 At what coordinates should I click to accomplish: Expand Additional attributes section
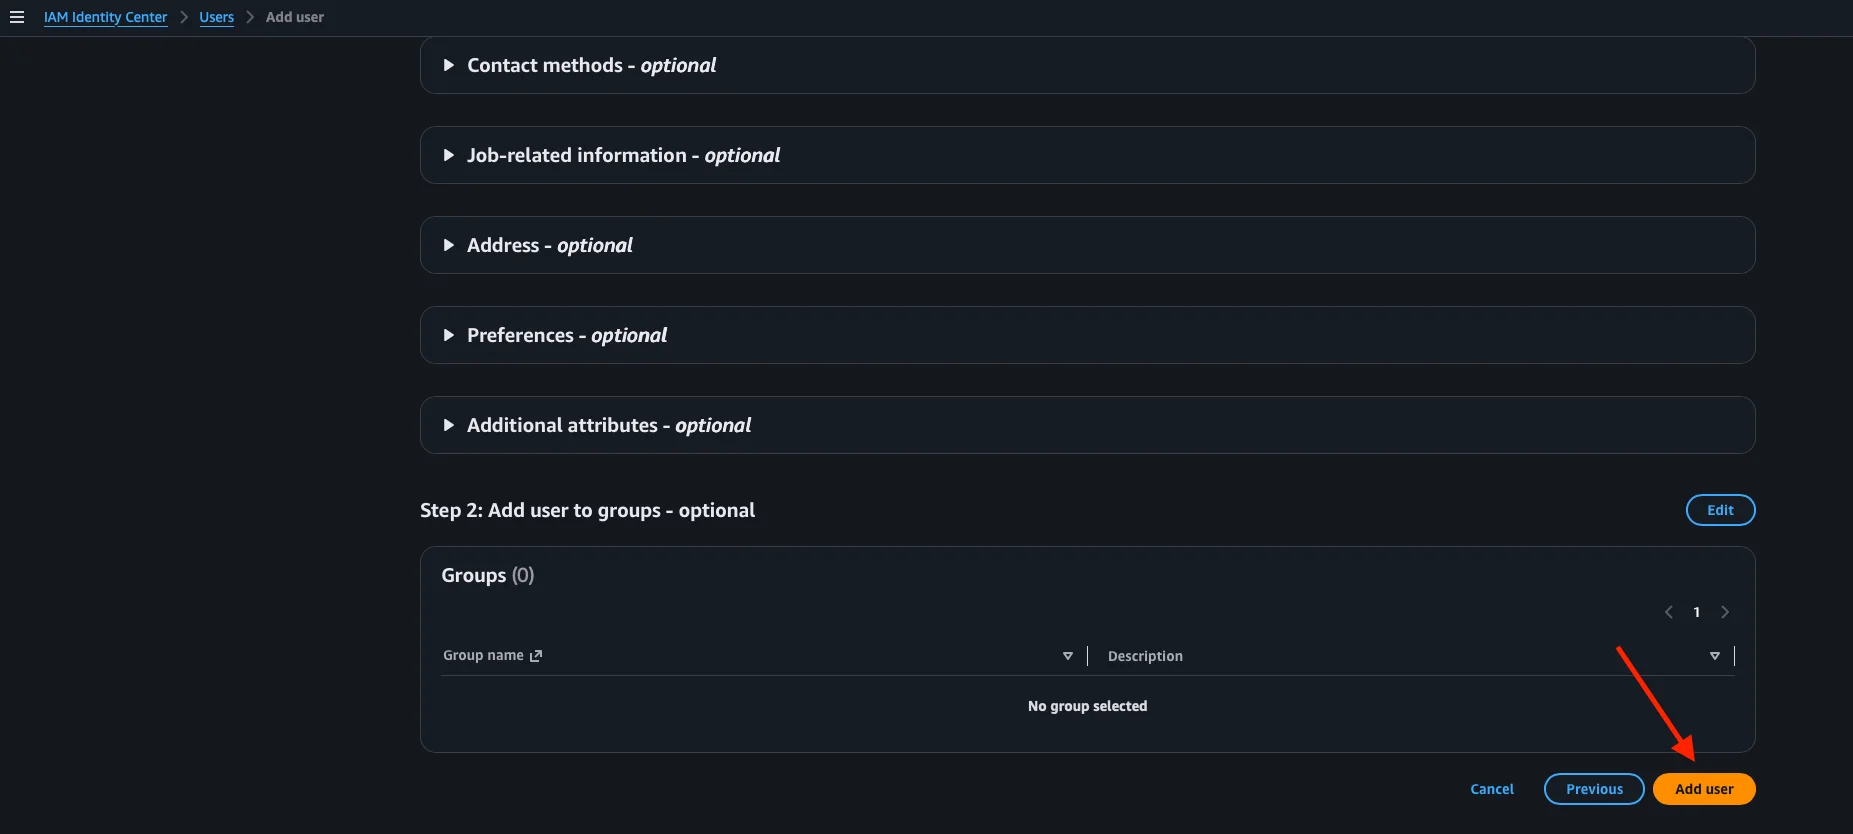point(1087,425)
